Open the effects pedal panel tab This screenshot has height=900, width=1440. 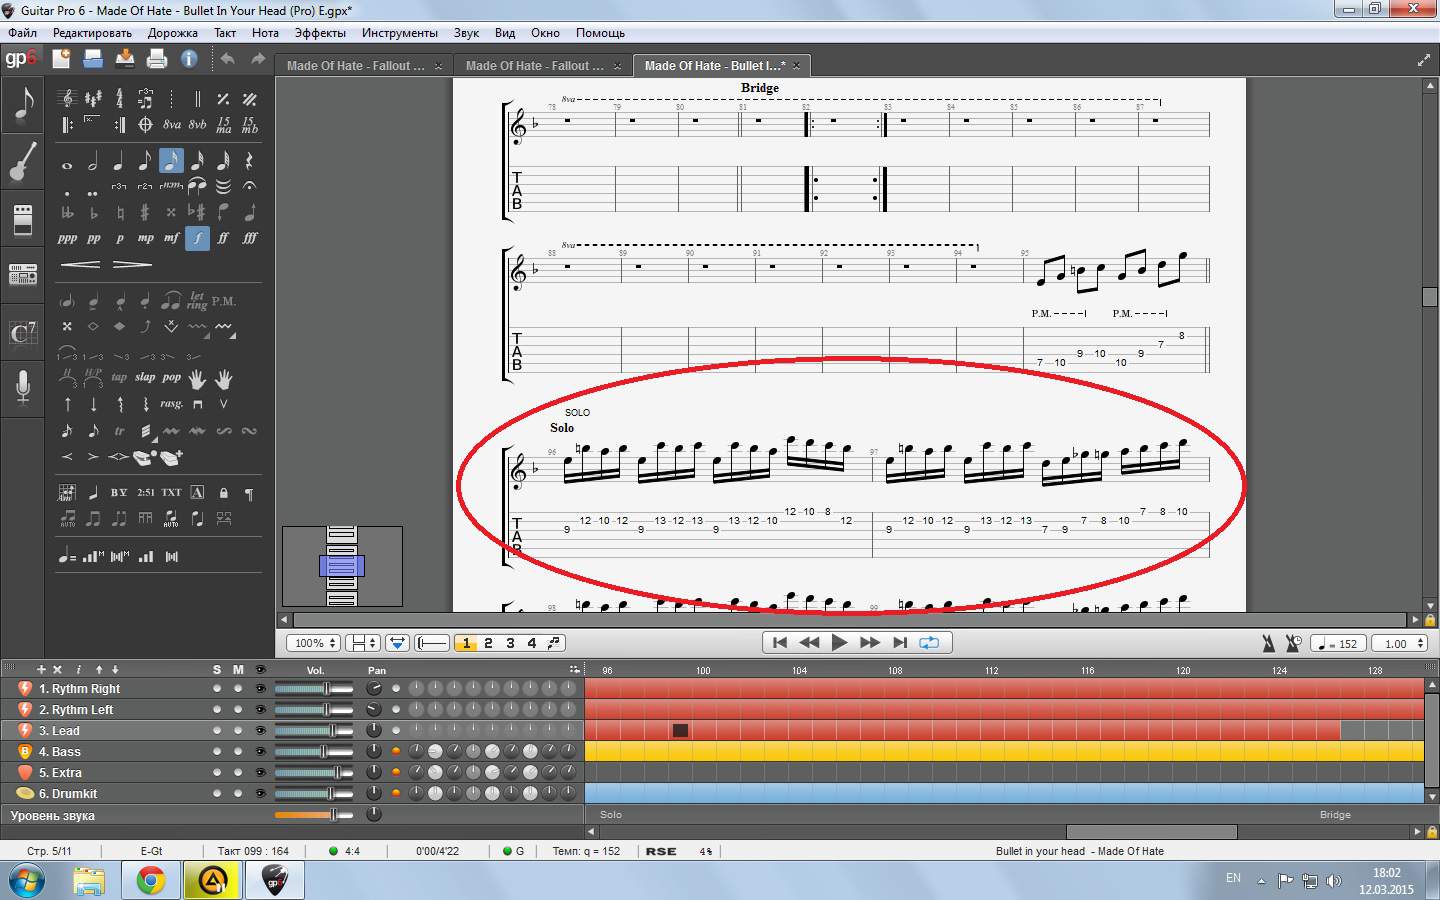[x=23, y=218]
